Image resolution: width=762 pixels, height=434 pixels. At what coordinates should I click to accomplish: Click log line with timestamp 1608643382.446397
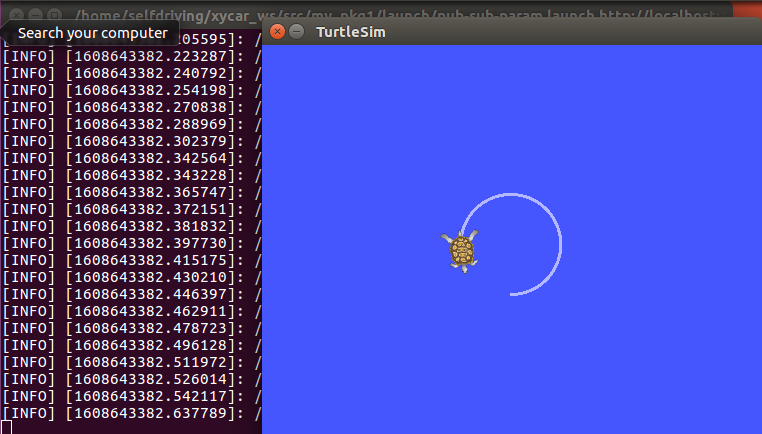click(132, 295)
